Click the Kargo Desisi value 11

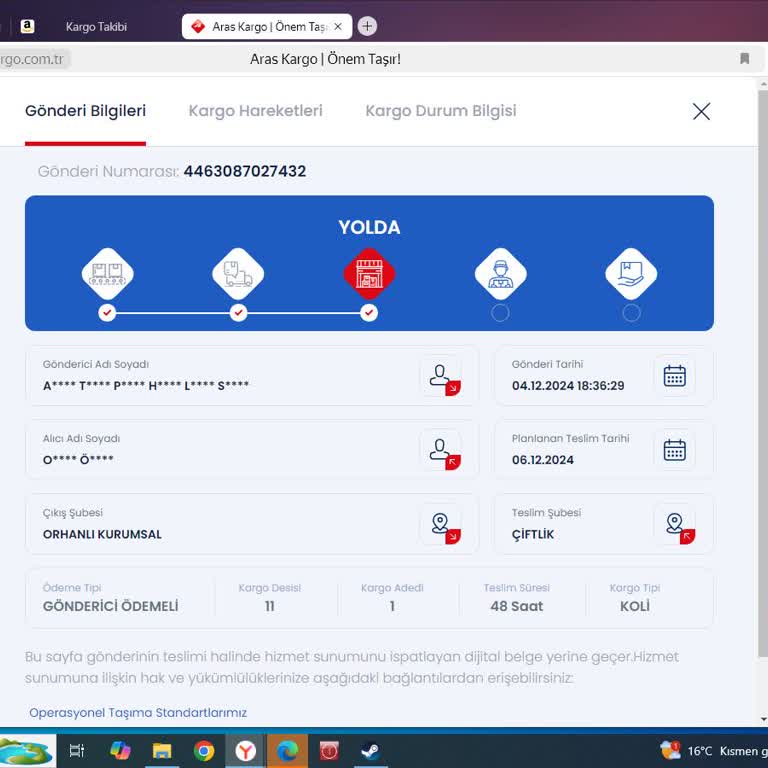tap(269, 606)
